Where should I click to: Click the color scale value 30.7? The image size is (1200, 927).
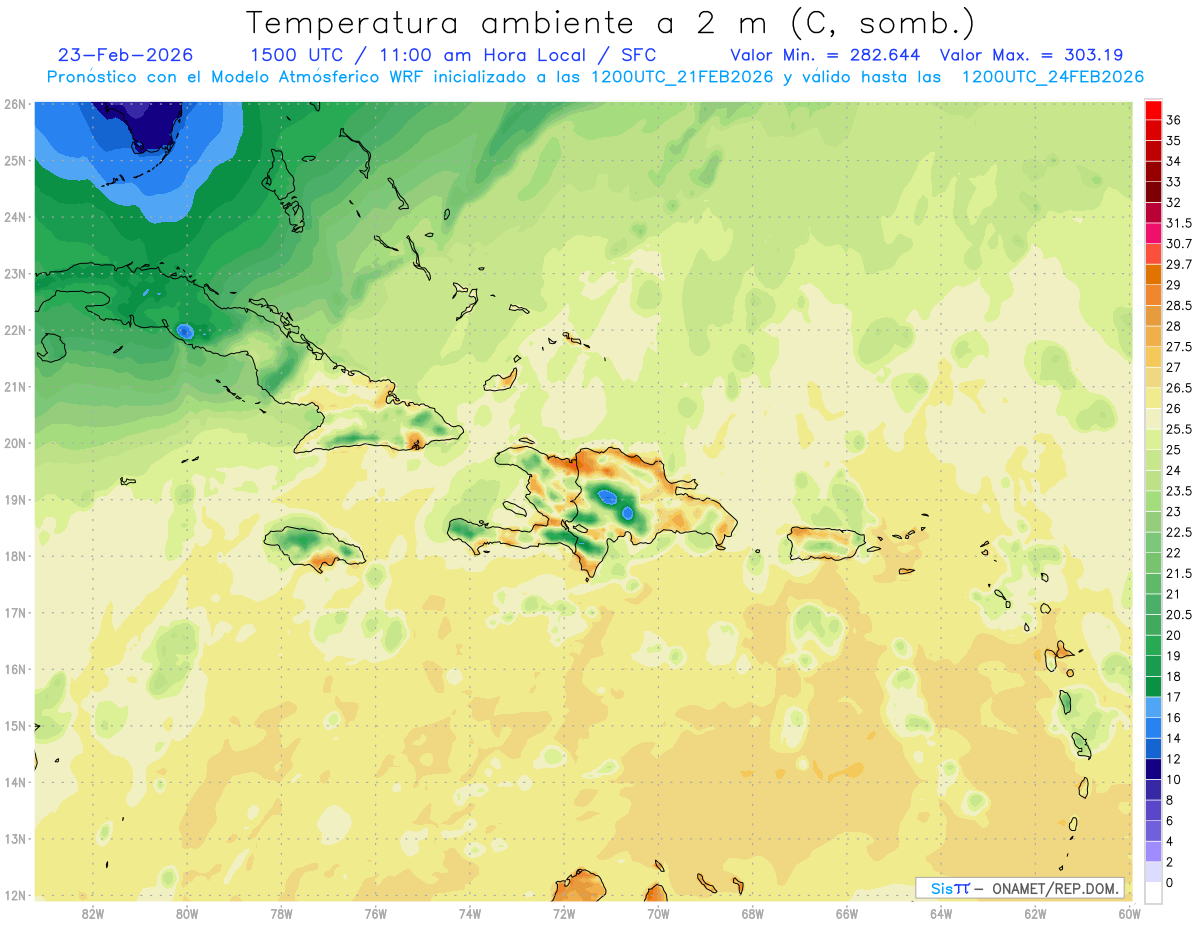pos(1179,244)
